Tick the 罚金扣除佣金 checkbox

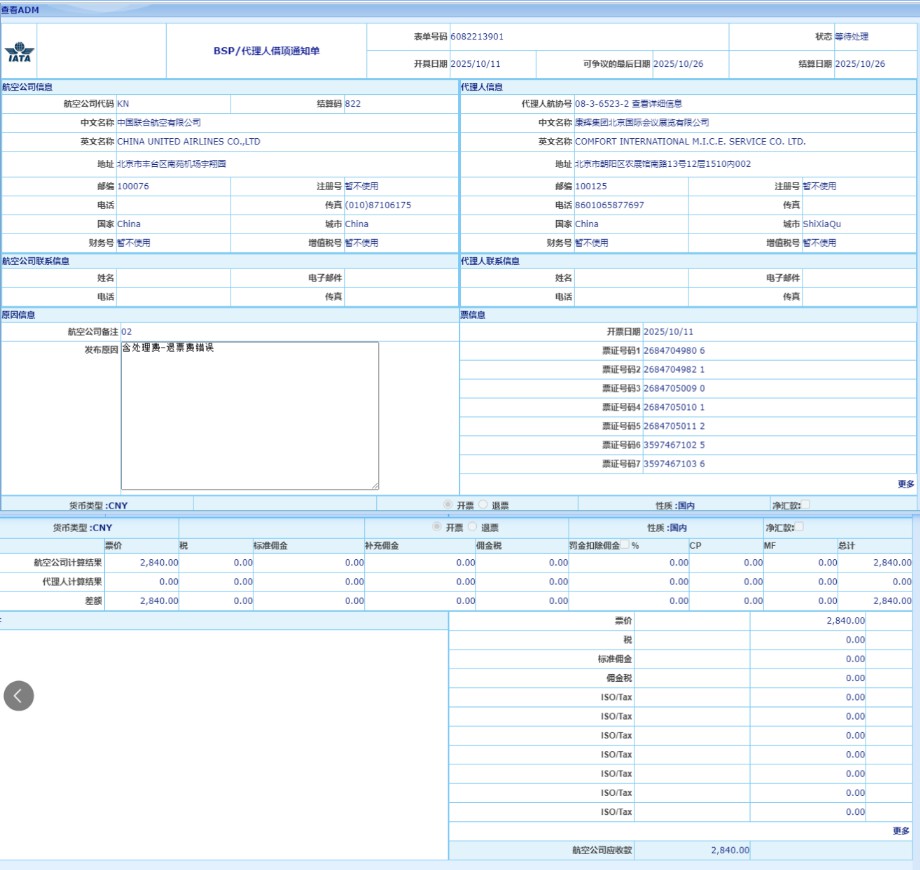[x=626, y=546]
